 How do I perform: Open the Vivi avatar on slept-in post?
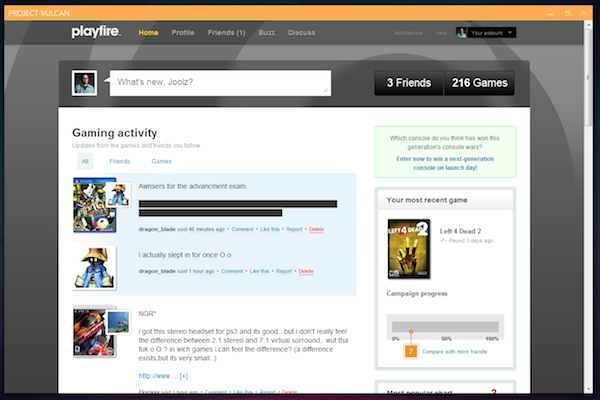[94, 268]
